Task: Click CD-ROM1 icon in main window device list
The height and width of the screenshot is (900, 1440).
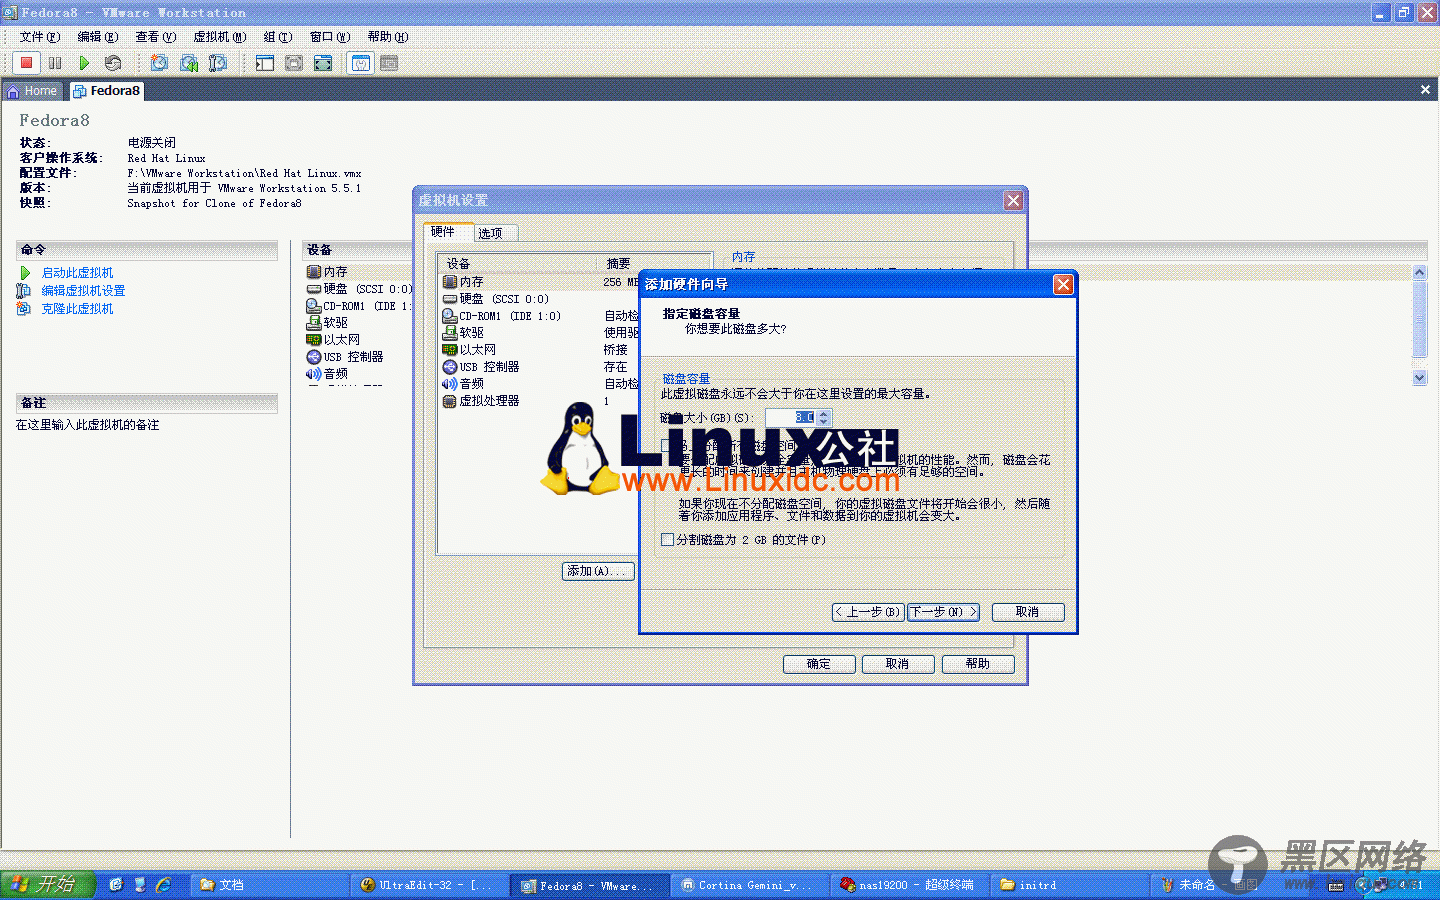Action: click(x=314, y=306)
